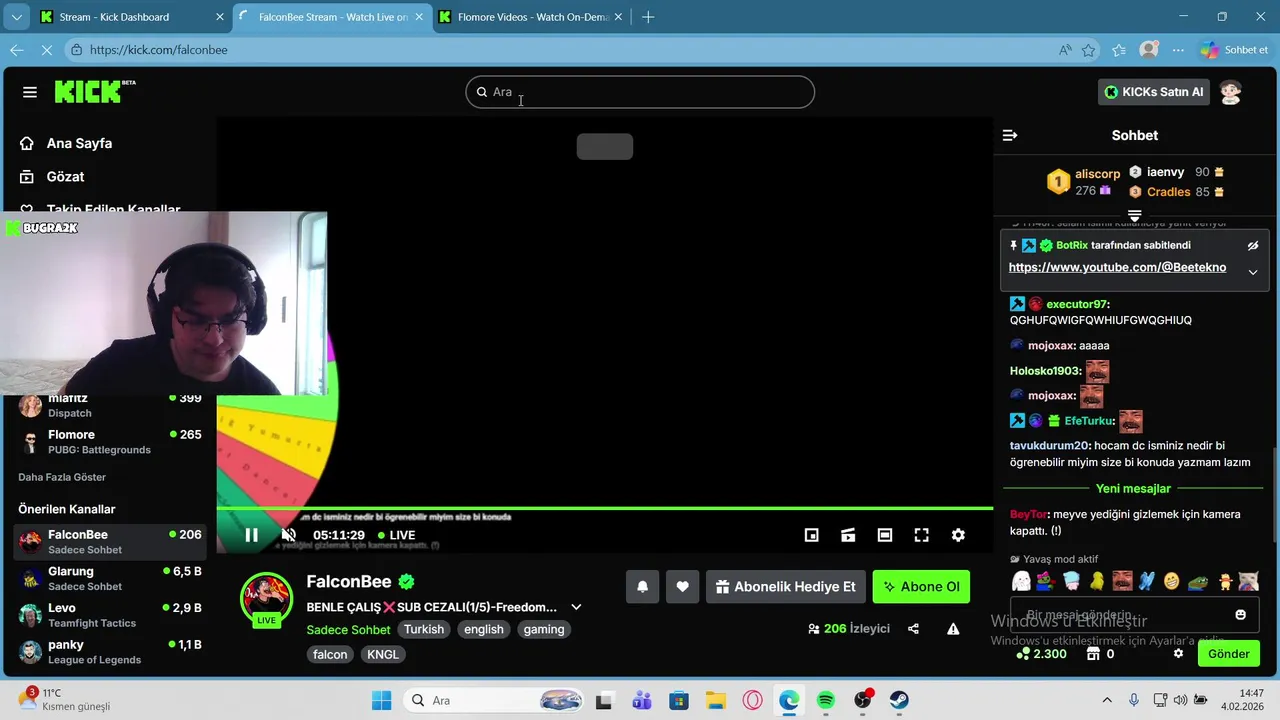Select the KNGL tag
Screen dimensions: 1280x720
pyautogui.click(x=383, y=654)
